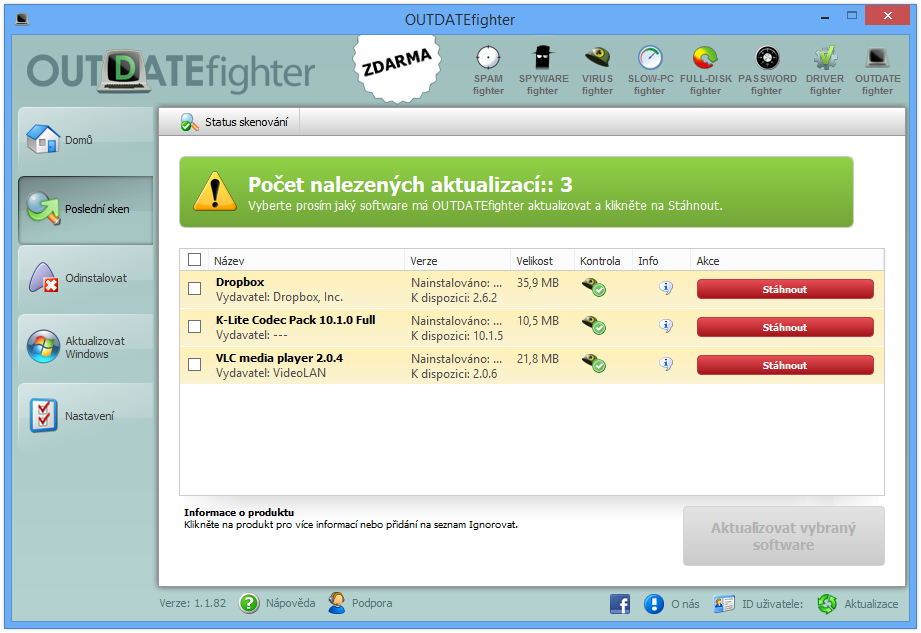Screen dimensions: 921x633
Task: Click Stáhnout for VLC media player
Action: pyautogui.click(x=785, y=365)
